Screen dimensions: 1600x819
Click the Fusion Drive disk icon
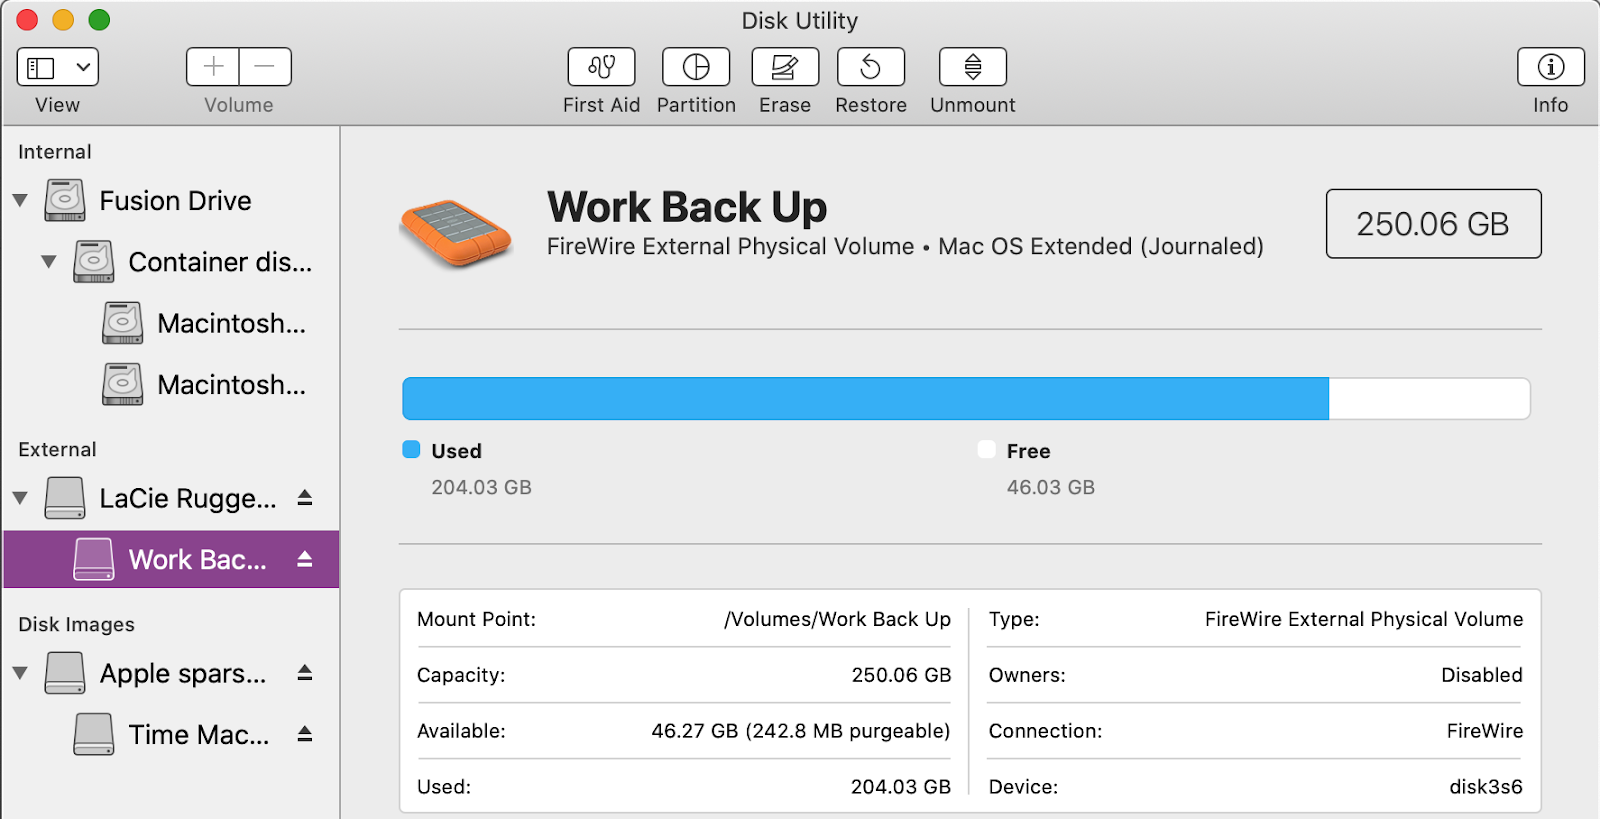pyautogui.click(x=65, y=200)
